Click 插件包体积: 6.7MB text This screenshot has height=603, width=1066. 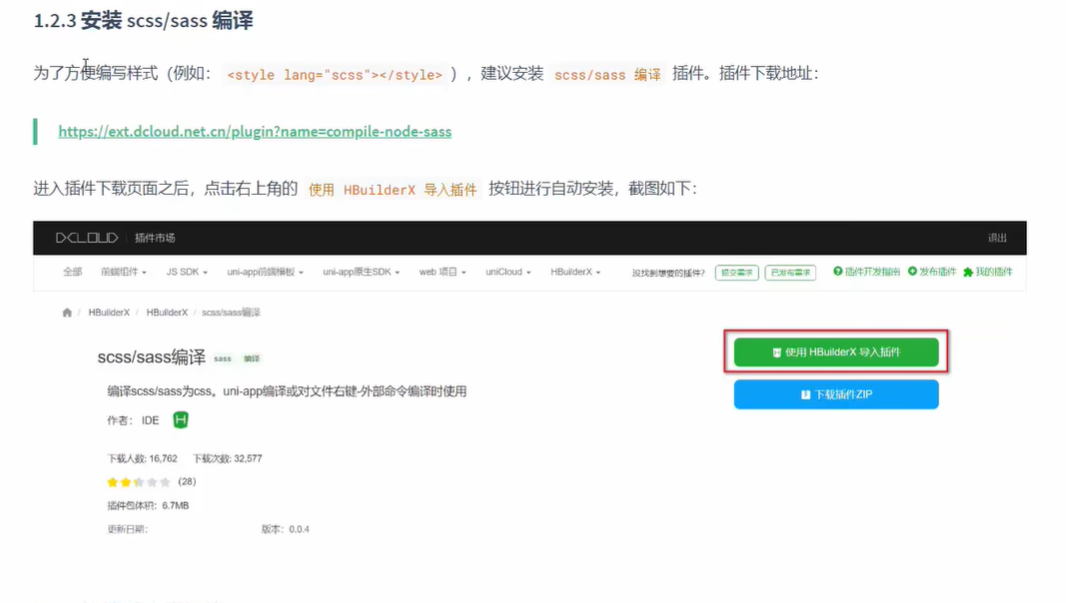click(x=148, y=506)
